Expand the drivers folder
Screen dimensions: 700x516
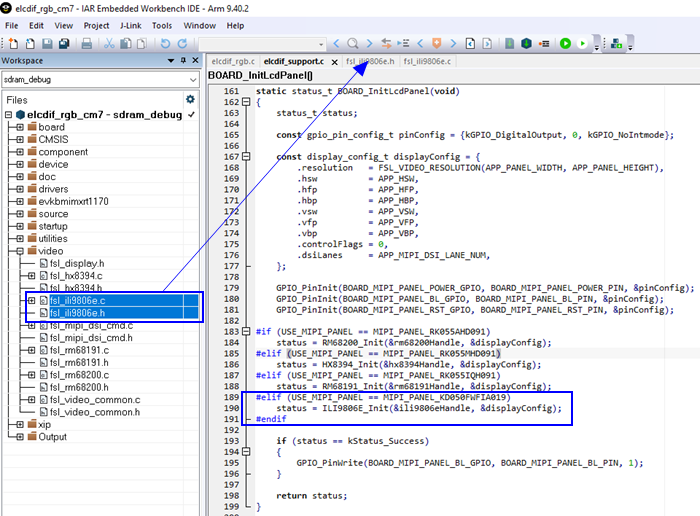[x=20, y=188]
